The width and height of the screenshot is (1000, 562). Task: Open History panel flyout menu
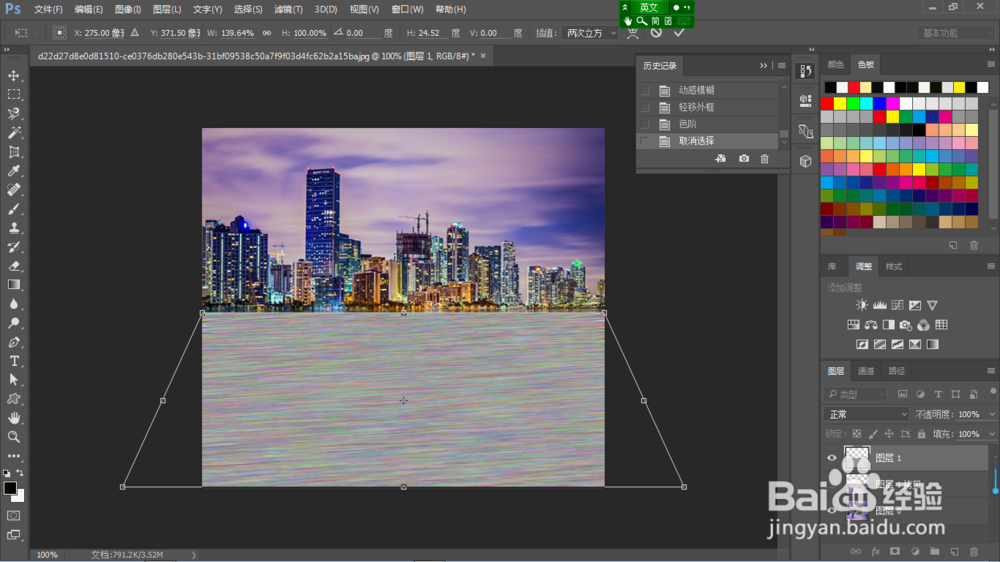click(x=782, y=66)
